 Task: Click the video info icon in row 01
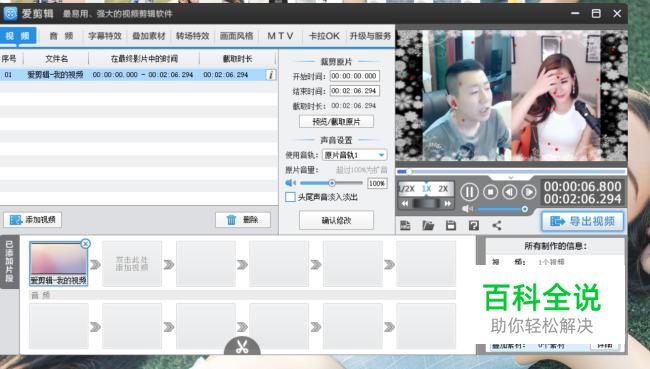pyautogui.click(x=271, y=75)
